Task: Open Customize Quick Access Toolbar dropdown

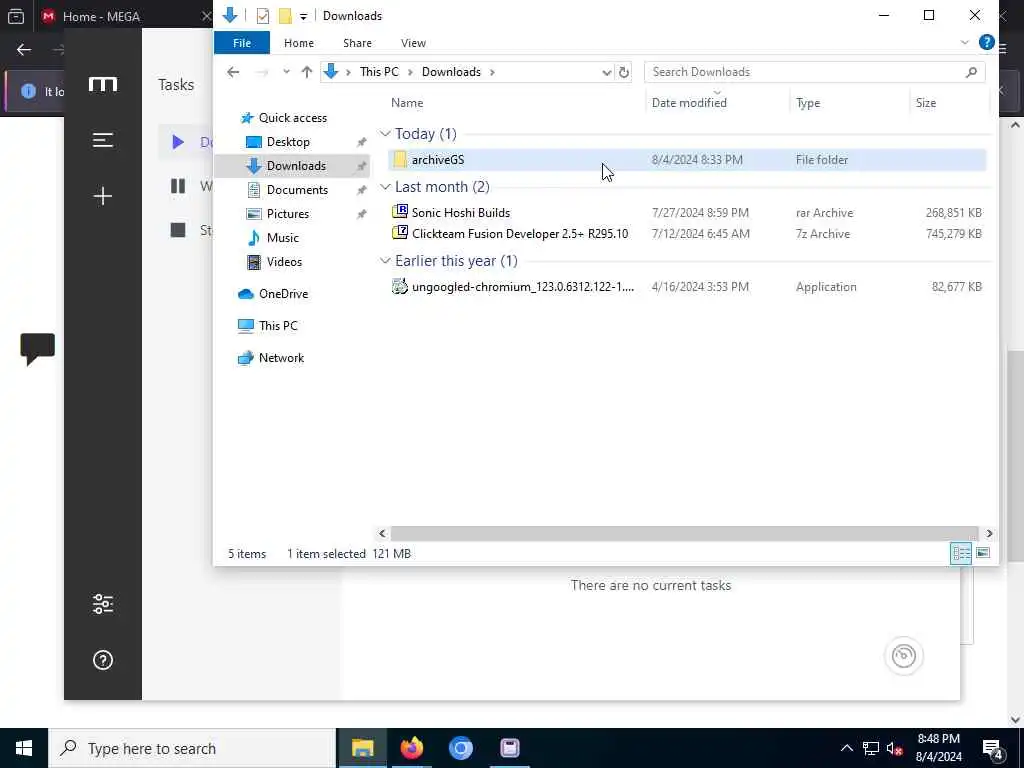Action: coord(303,16)
